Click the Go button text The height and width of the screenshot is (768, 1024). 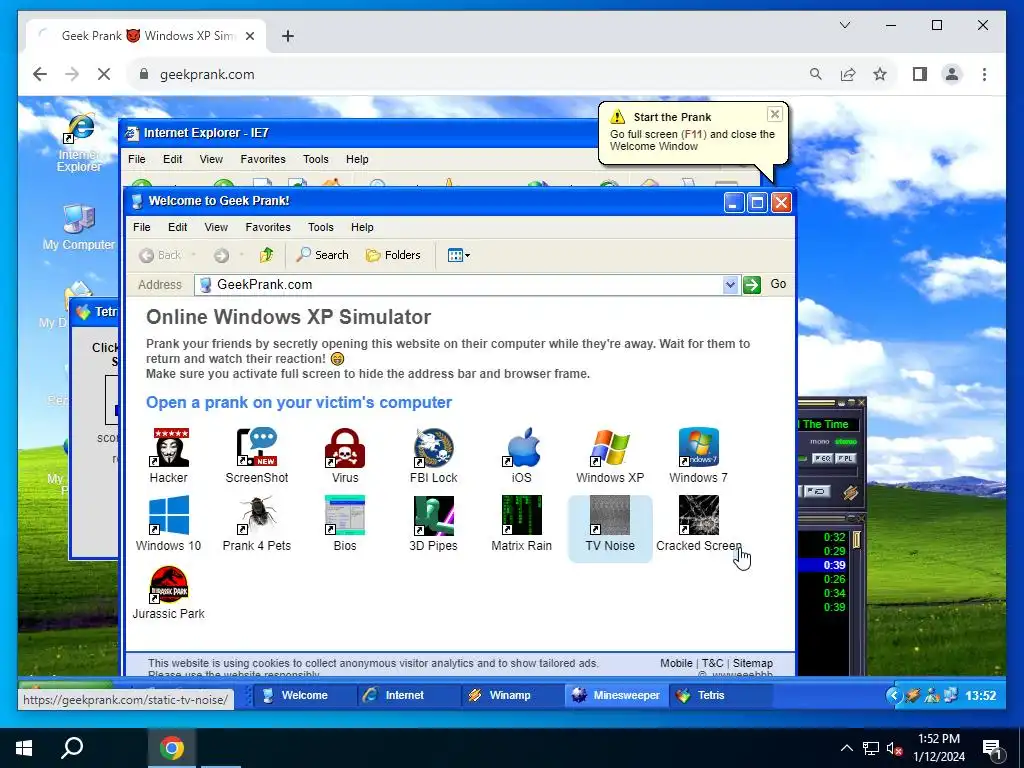click(778, 284)
